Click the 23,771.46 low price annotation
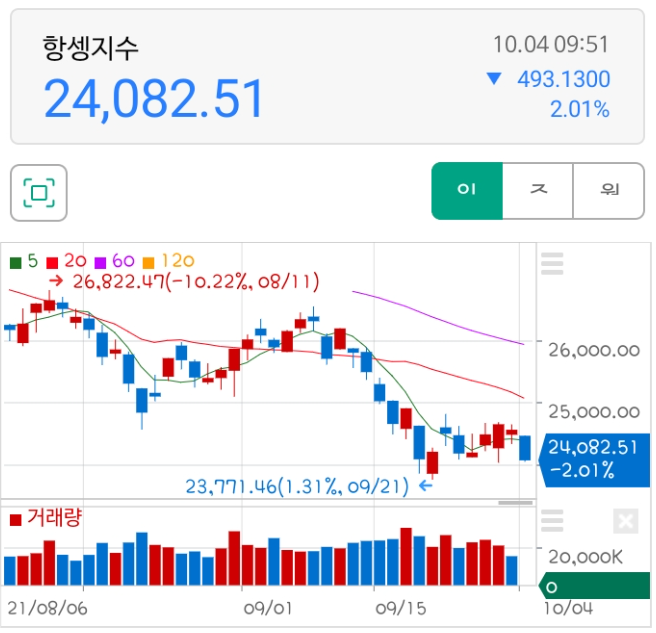Image resolution: width=656 pixels, height=633 pixels. pyautogui.click(x=297, y=487)
